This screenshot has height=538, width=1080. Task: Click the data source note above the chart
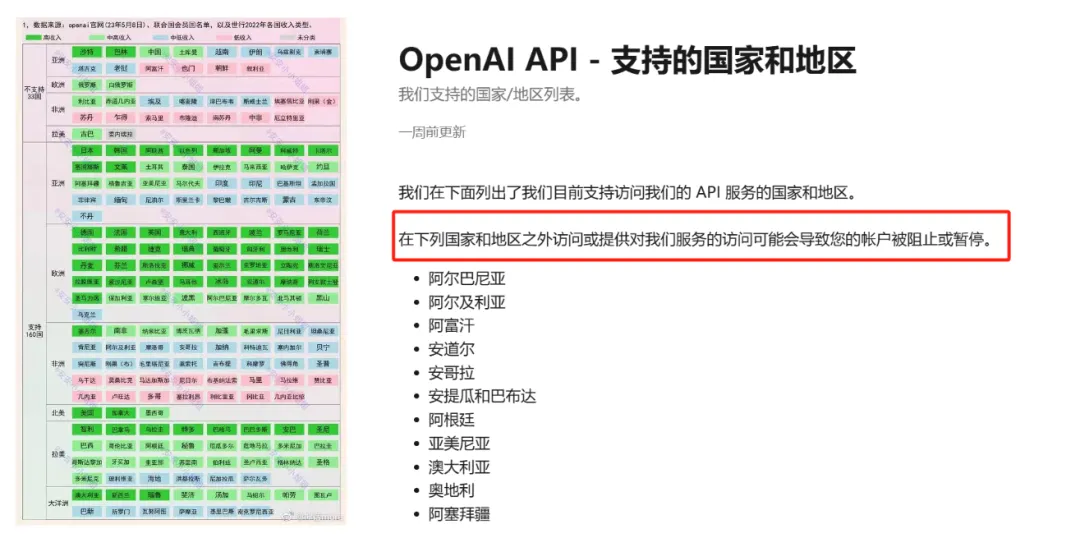click(x=166, y=25)
